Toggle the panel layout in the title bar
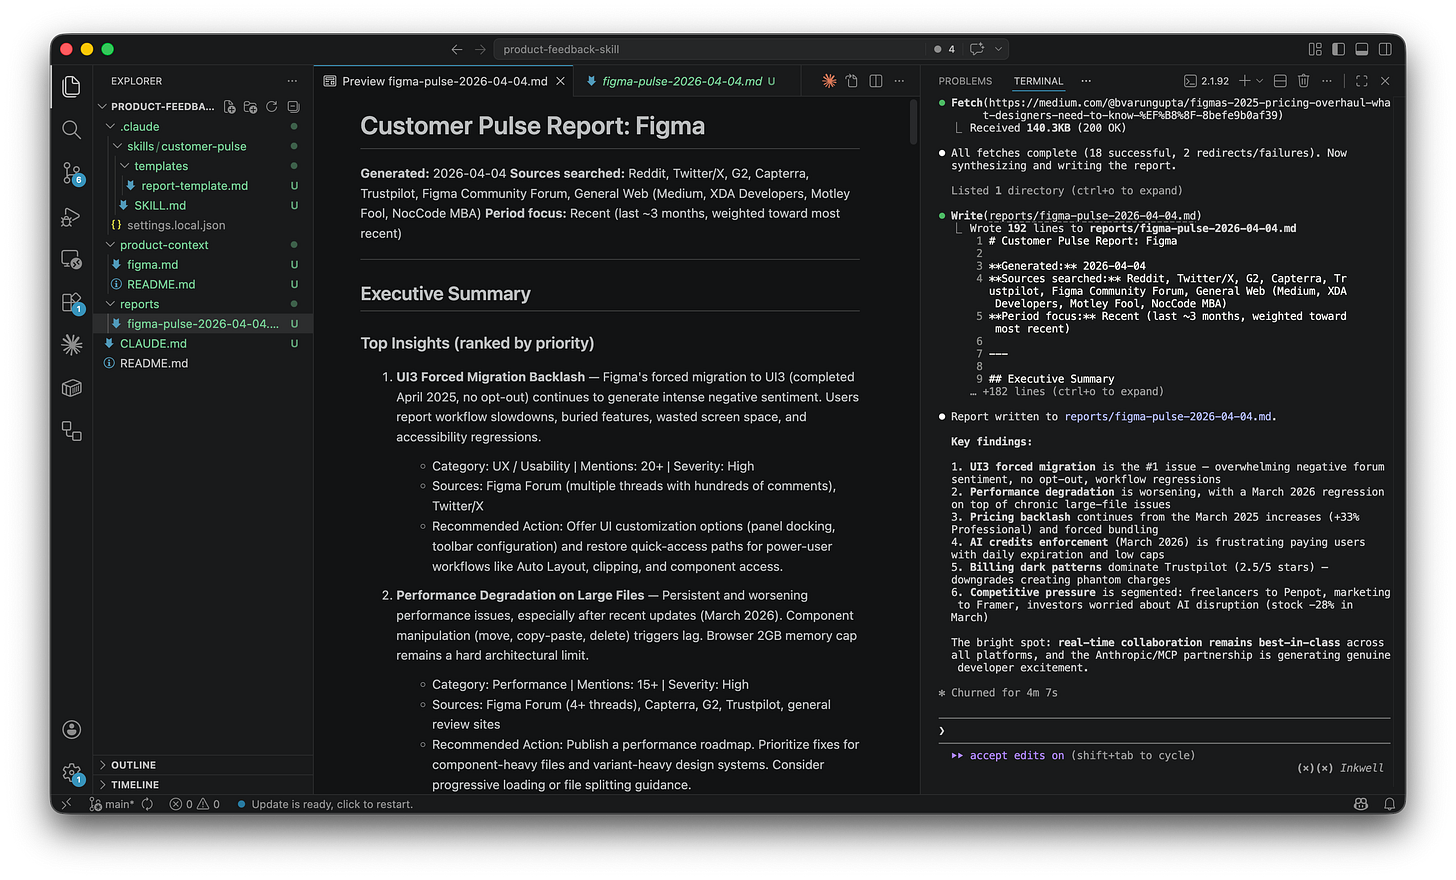1456x880 pixels. click(1360, 48)
